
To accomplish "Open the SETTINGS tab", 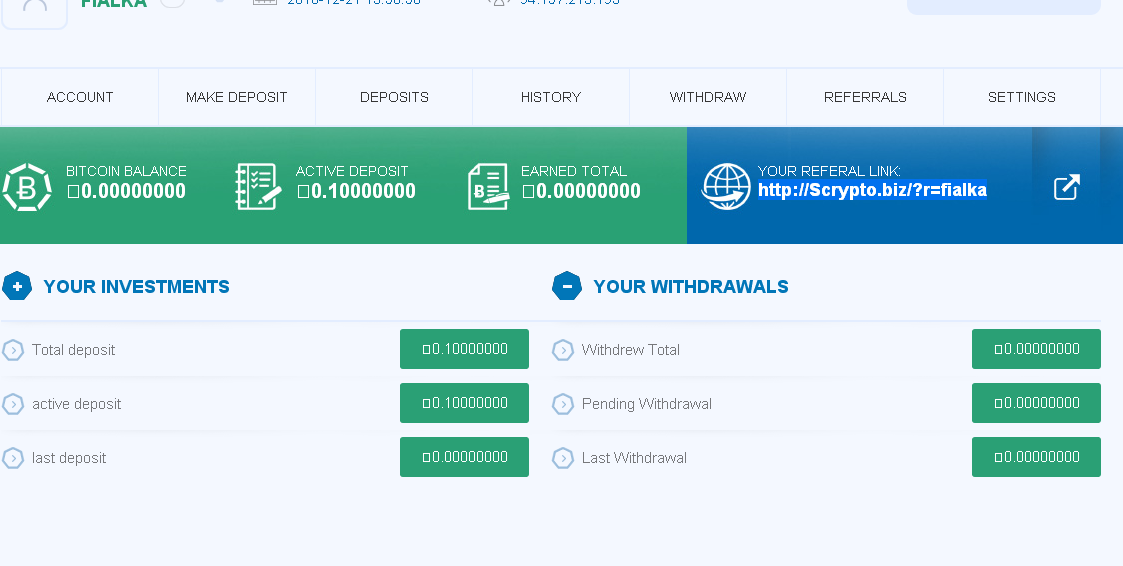I will [1022, 97].
